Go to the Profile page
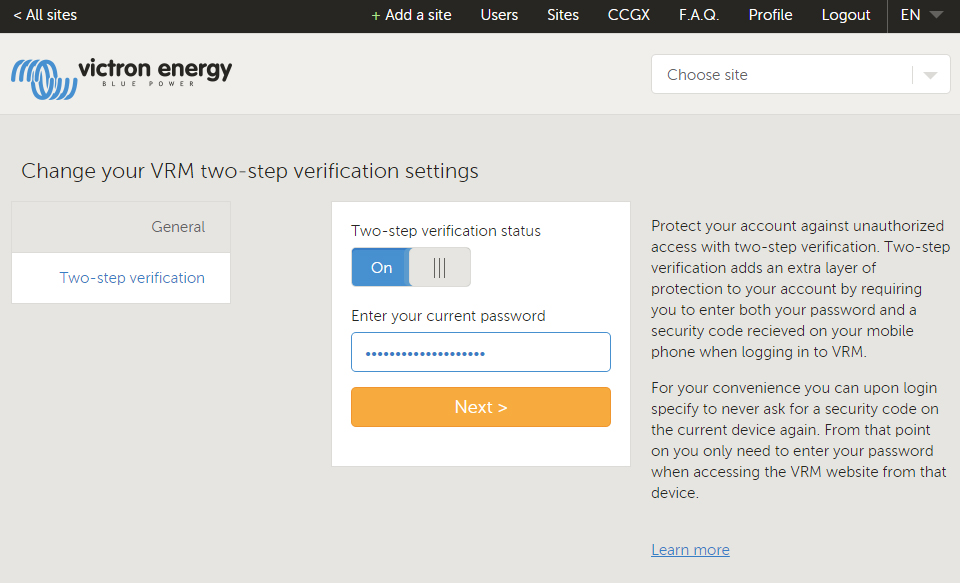 click(770, 15)
